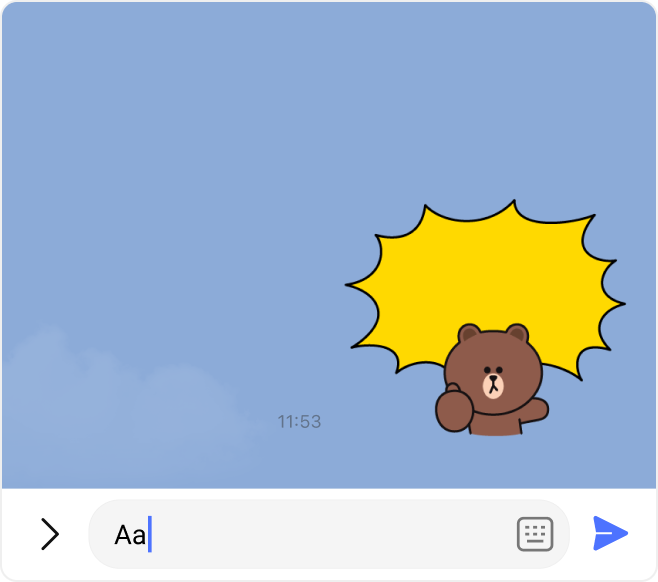Screen dimensions: 658x582
Task: Send the message with the blue arrow
Action: (610, 533)
